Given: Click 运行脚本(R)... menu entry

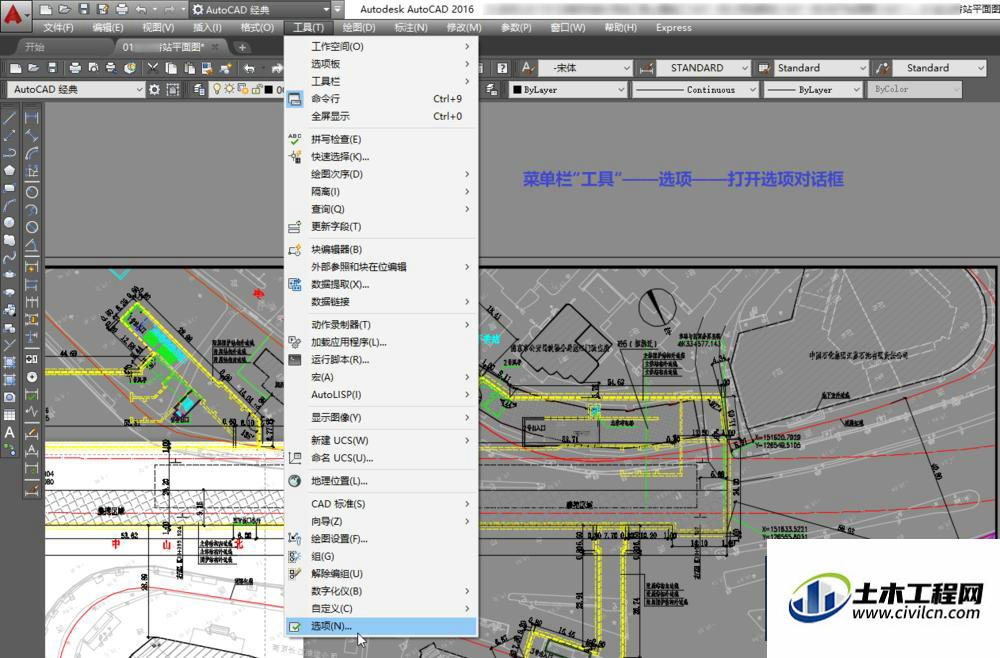Looking at the screenshot, I should coord(381,360).
